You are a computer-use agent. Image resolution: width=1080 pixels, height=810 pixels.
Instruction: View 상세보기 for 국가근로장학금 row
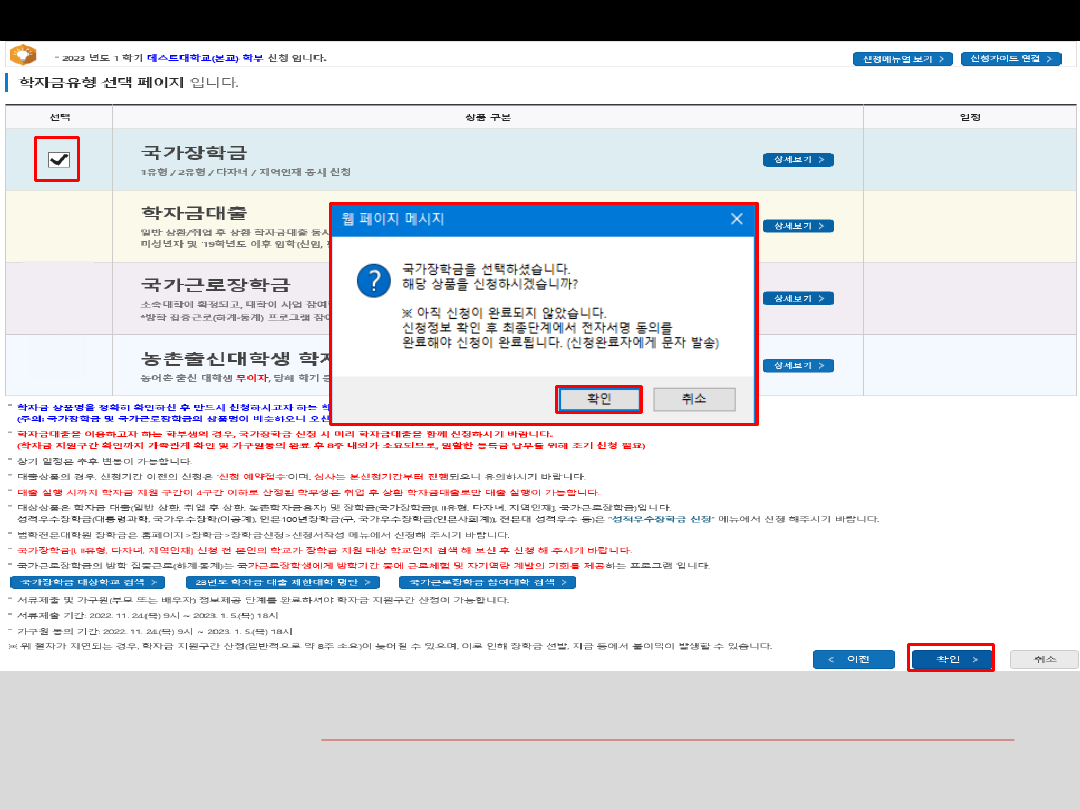[x=797, y=298]
